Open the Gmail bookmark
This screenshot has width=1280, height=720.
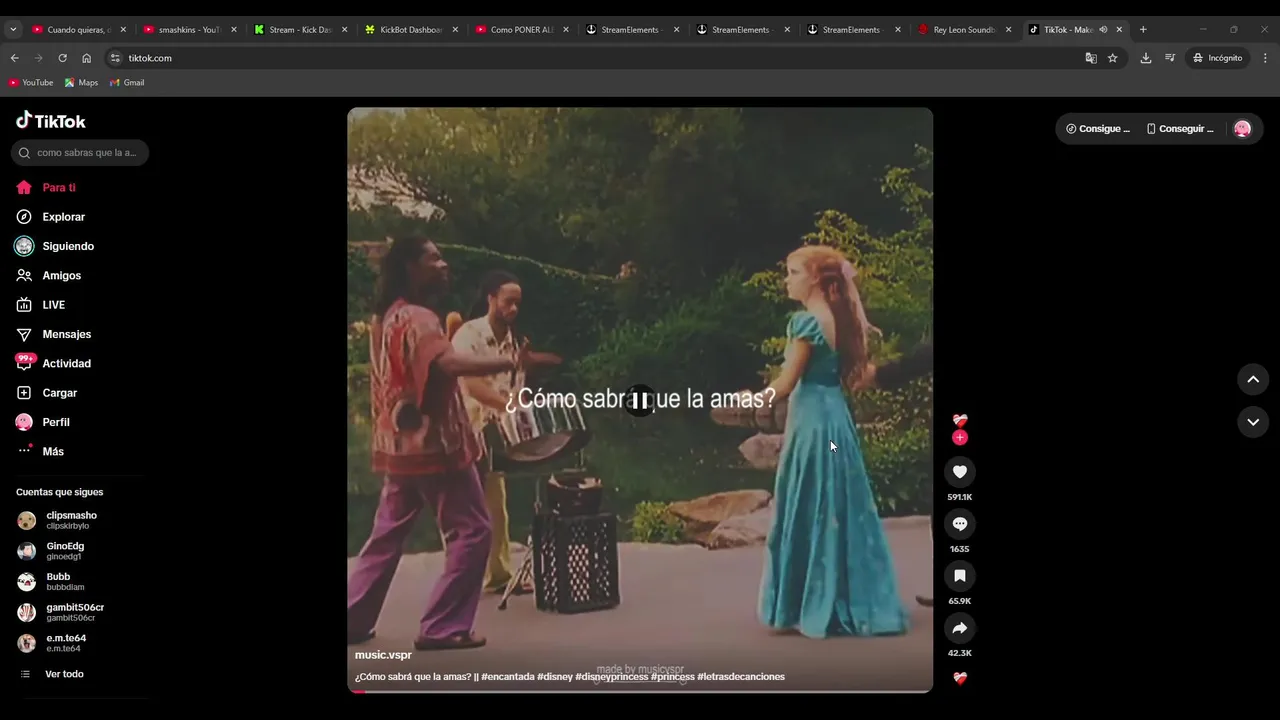(127, 83)
